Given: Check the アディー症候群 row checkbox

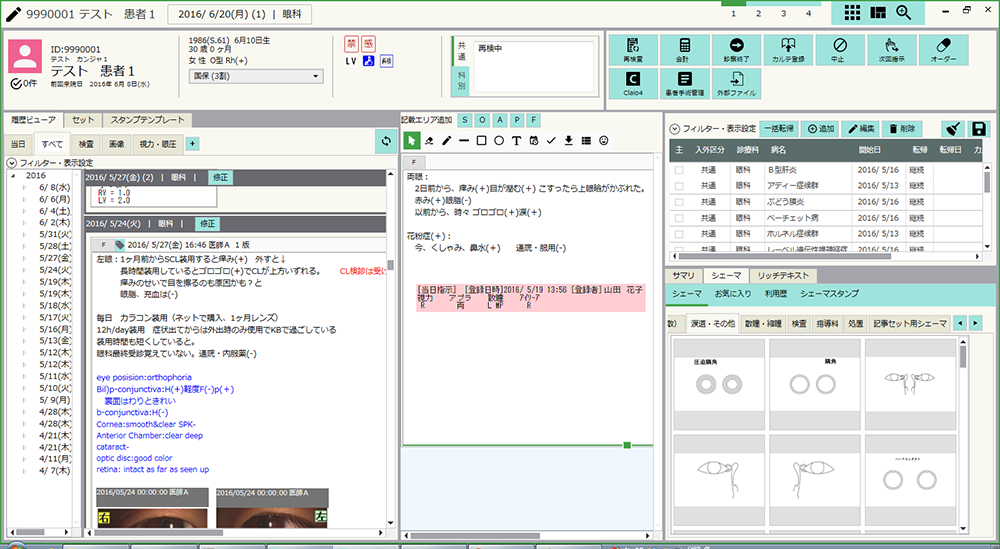Looking at the screenshot, I should (x=679, y=186).
